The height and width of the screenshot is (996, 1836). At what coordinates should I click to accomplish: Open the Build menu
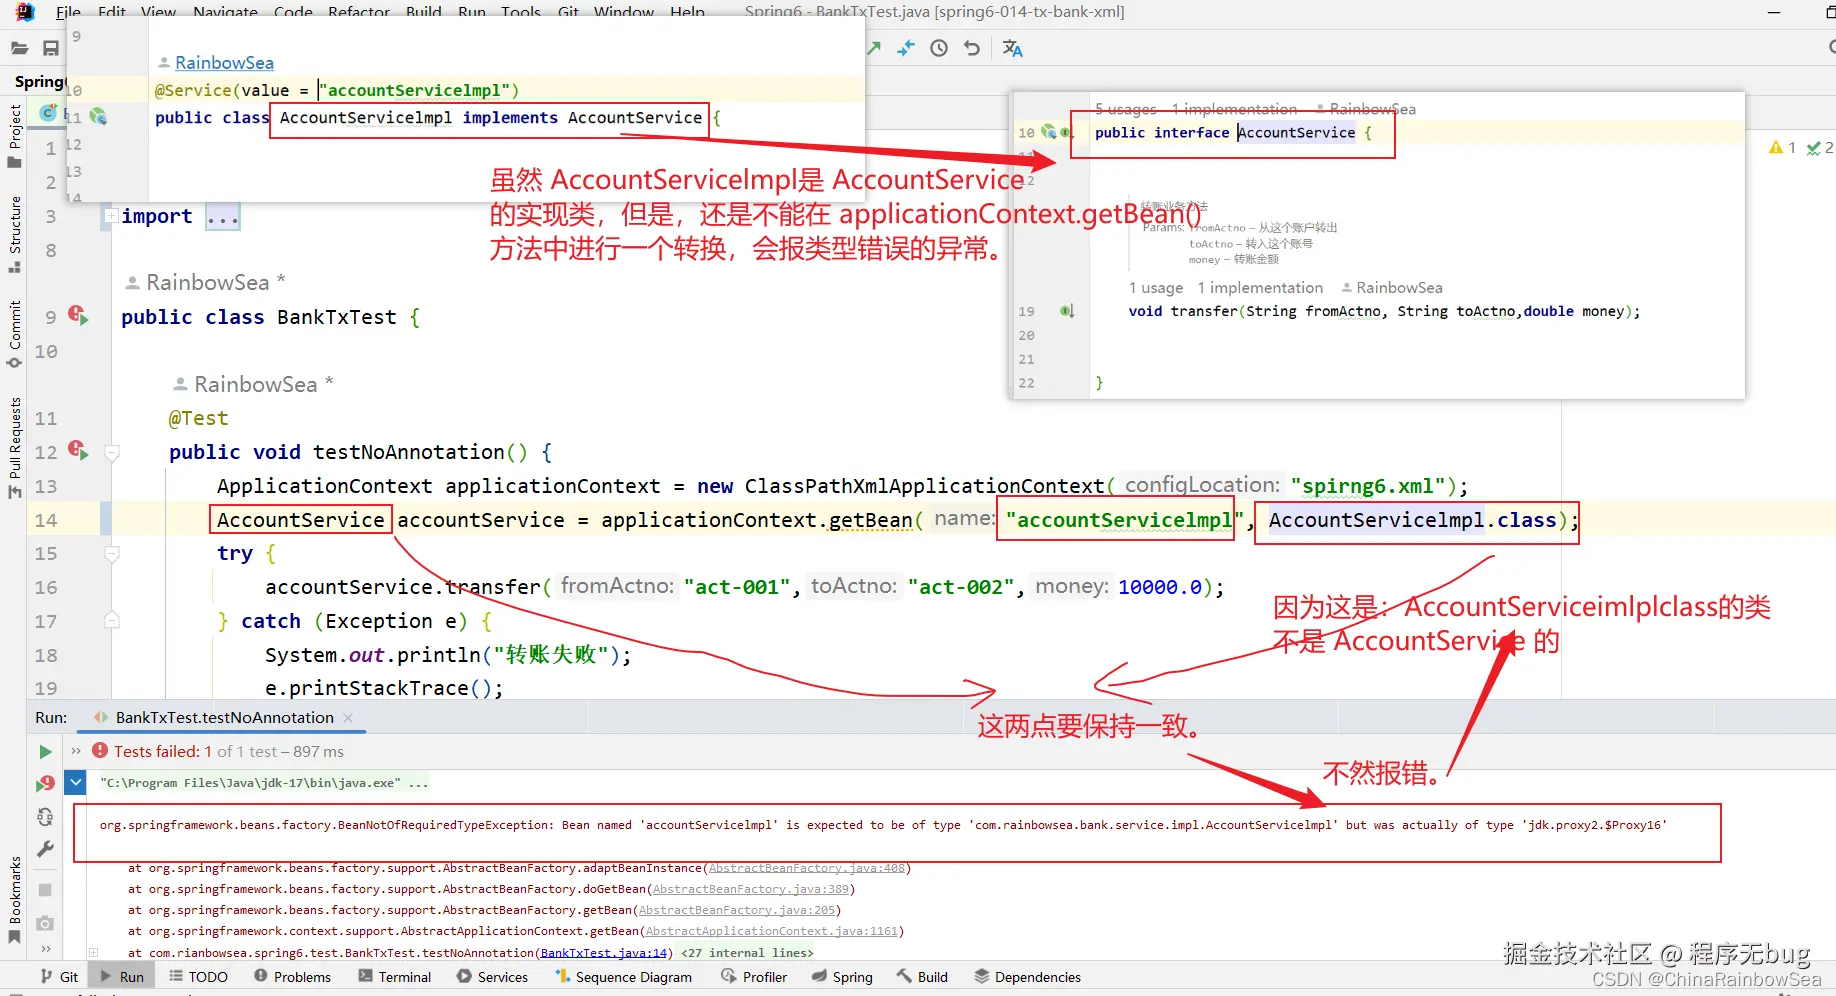coord(424,12)
